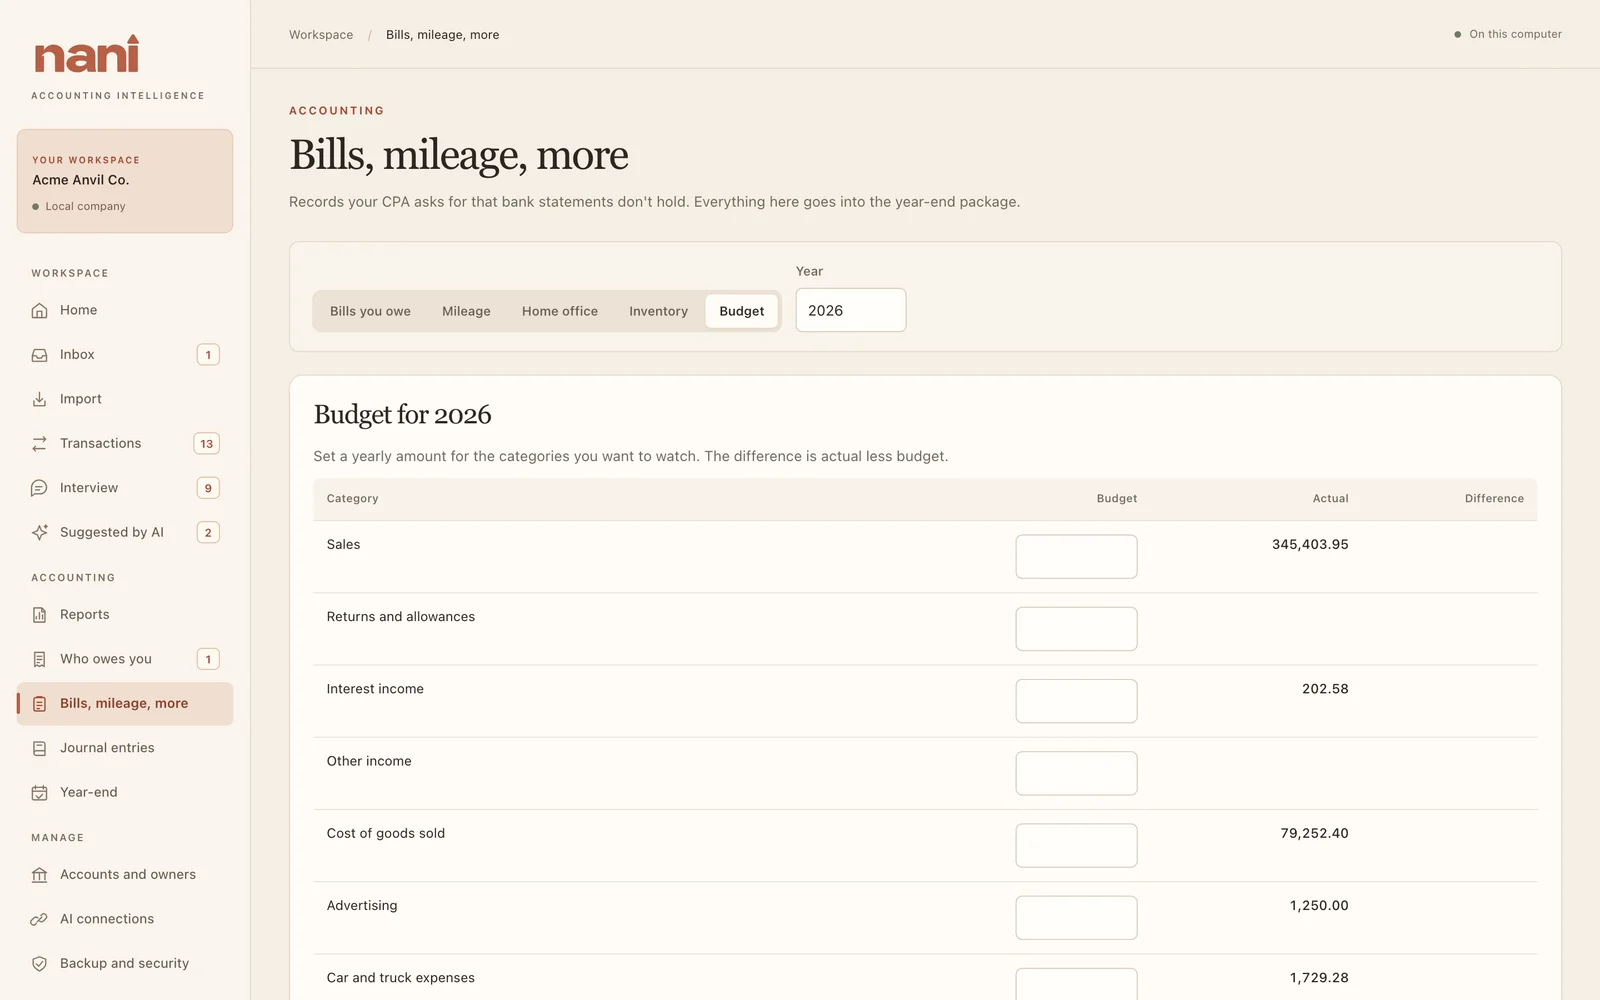The image size is (1600, 1000).
Task: Click the Cost of goods sold actual 79,252.40
Action: (1314, 833)
